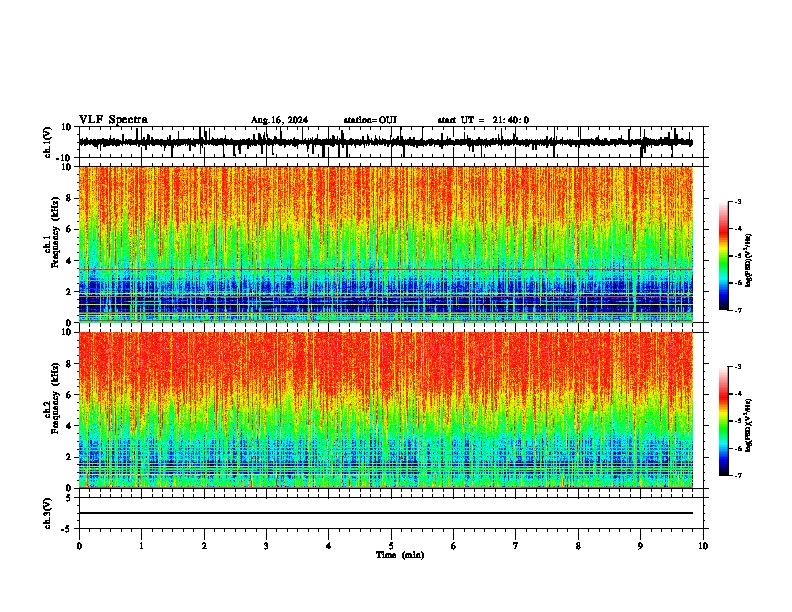Click the 5 minute time axis tick
This screenshot has width=792, height=612.
click(391, 546)
